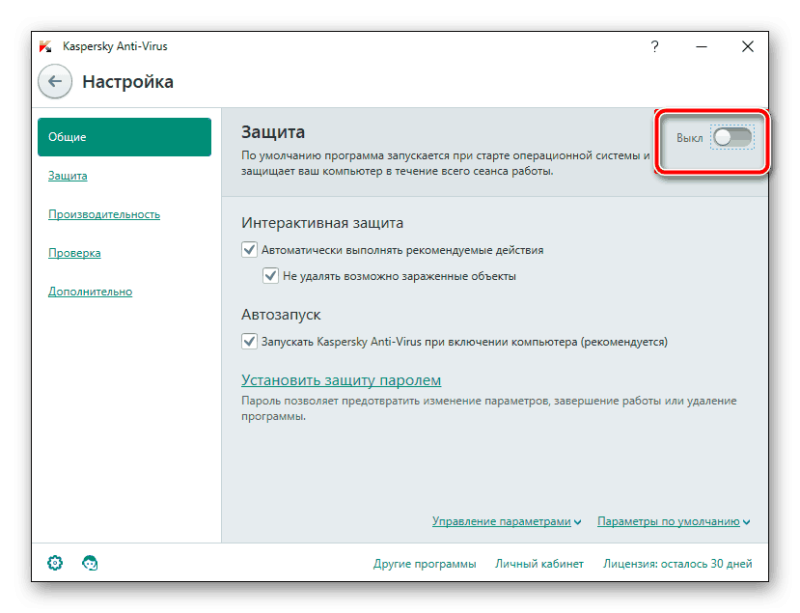Click the Автозапуск heading
800x613 pixels.
281,314
